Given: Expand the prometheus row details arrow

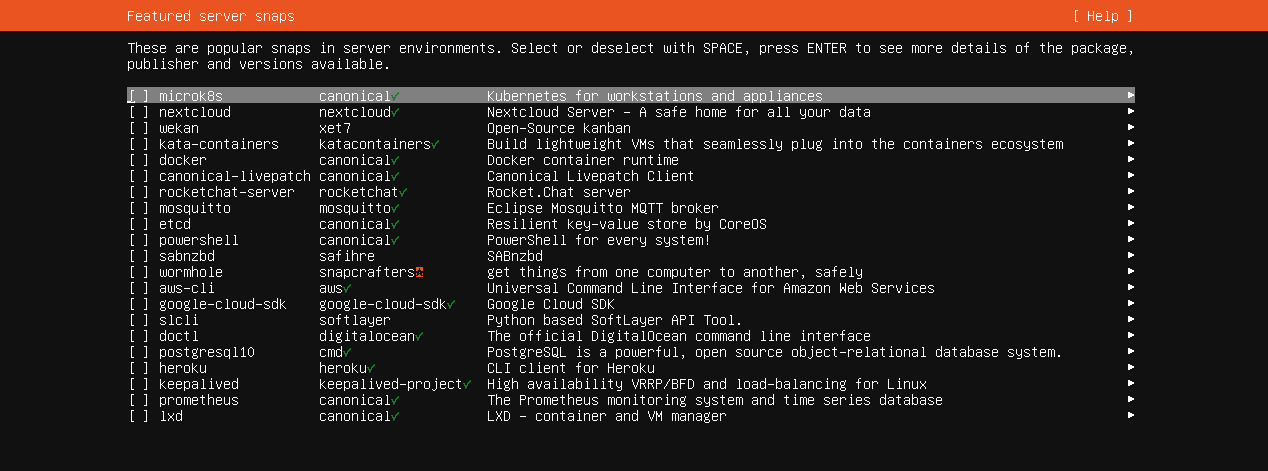Looking at the screenshot, I should [1130, 400].
